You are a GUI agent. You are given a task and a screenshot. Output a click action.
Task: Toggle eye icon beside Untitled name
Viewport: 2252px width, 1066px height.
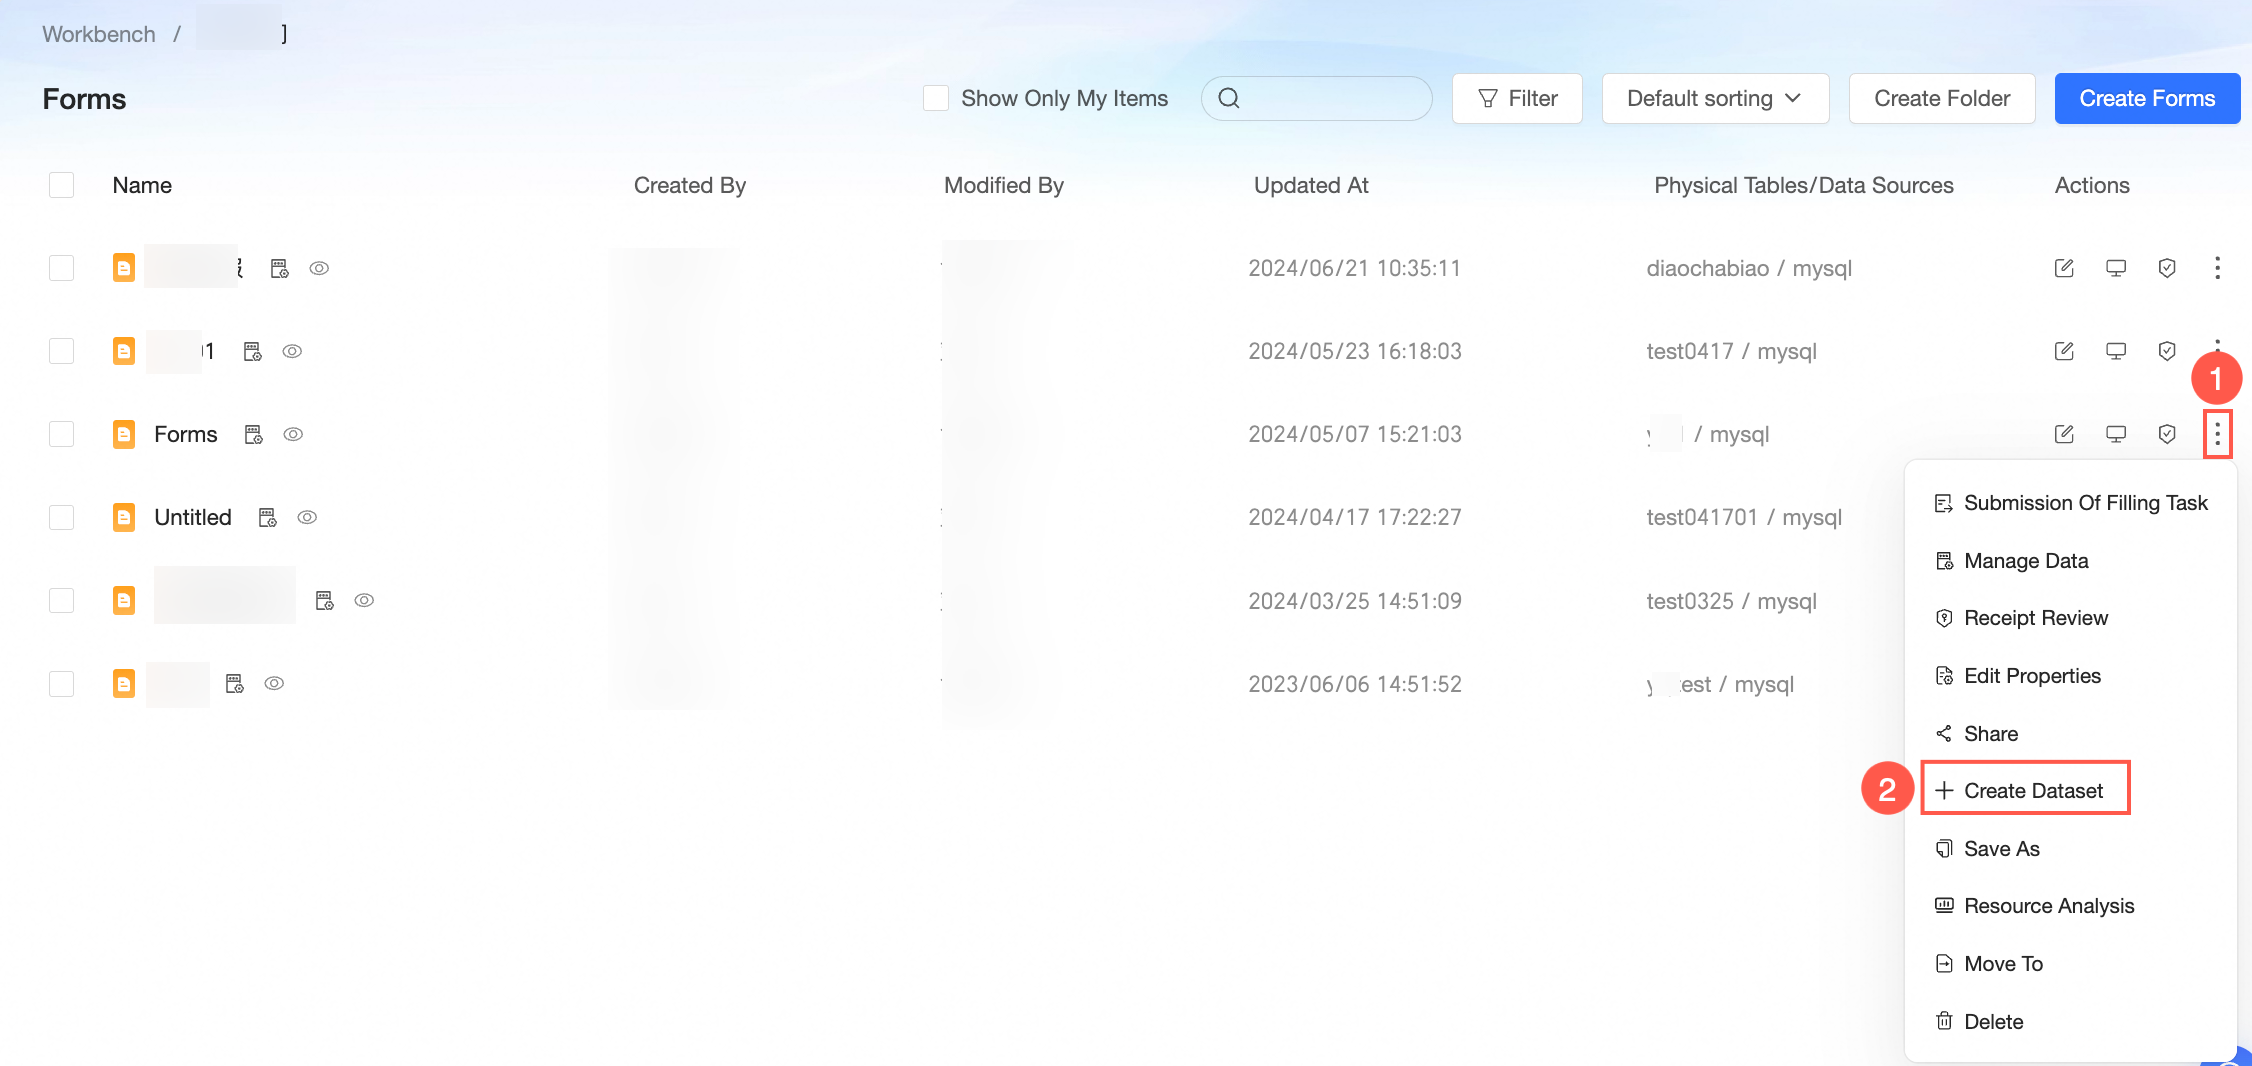pyautogui.click(x=307, y=517)
